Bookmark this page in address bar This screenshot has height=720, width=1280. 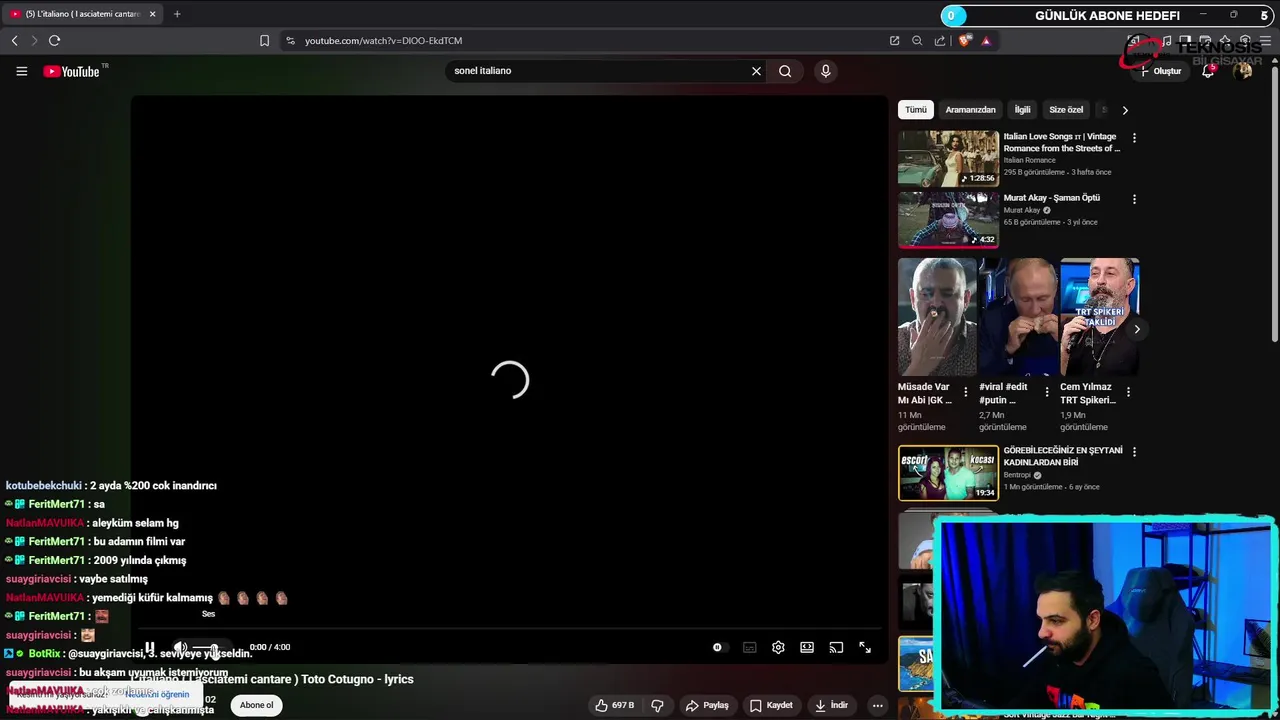pos(264,41)
